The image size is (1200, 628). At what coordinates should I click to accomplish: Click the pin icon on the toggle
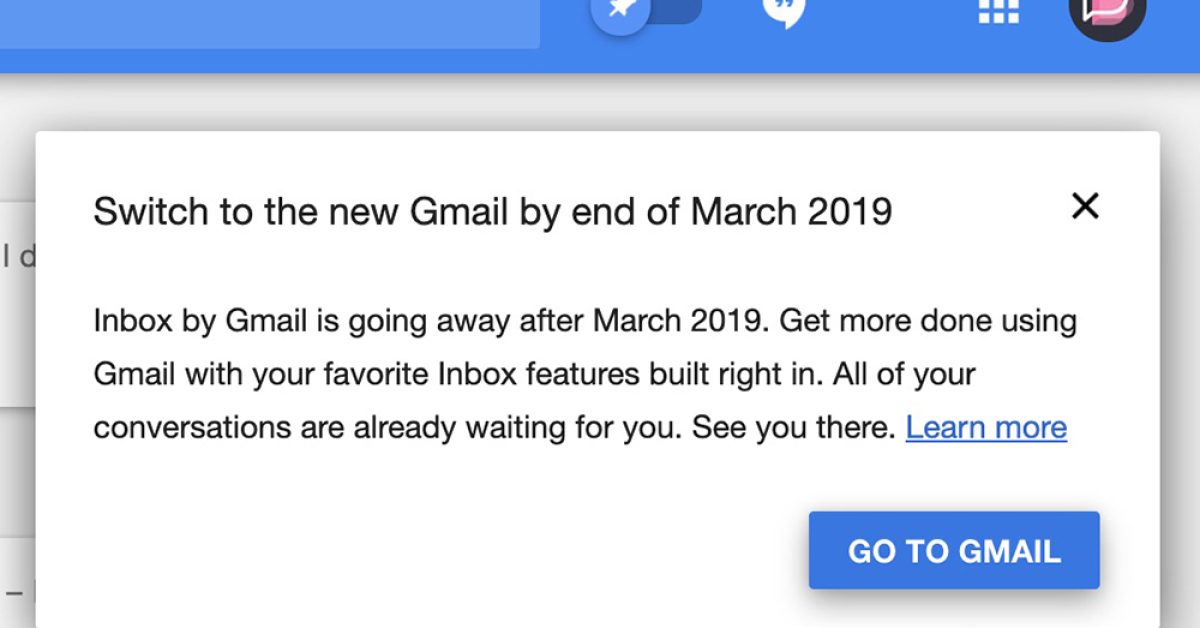(621, 11)
